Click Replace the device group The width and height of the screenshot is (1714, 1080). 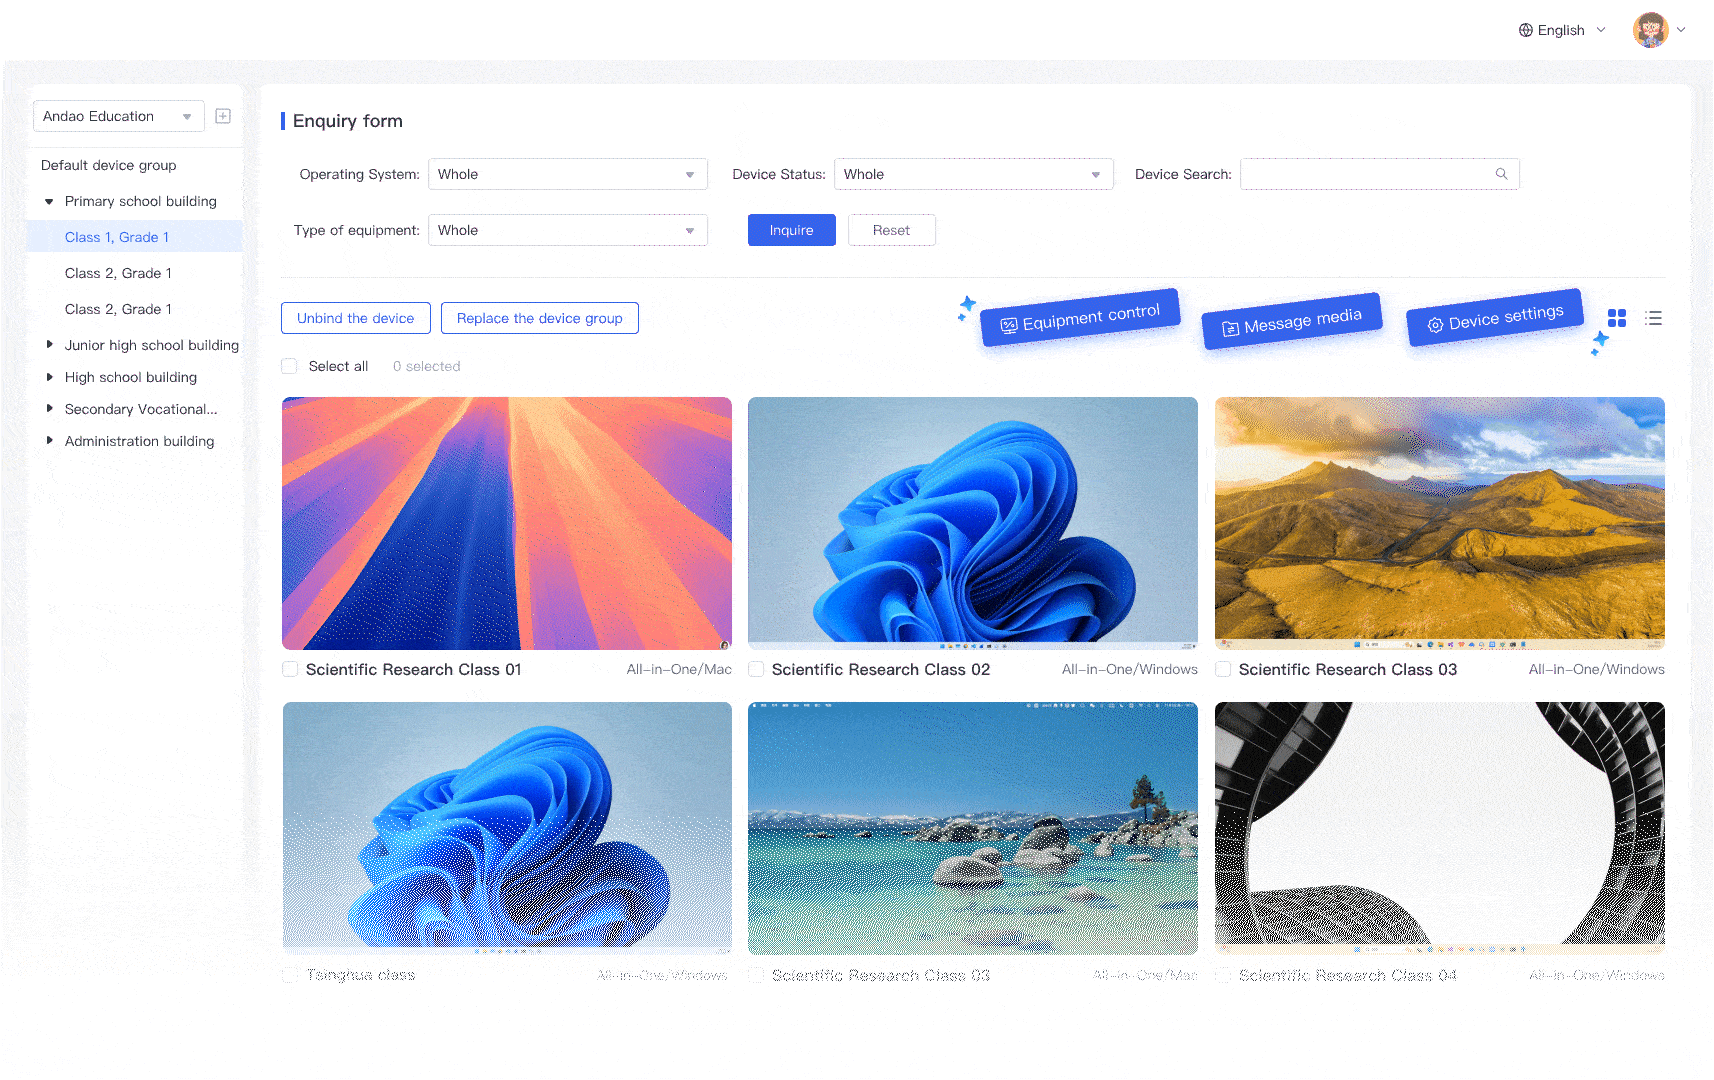pos(540,318)
